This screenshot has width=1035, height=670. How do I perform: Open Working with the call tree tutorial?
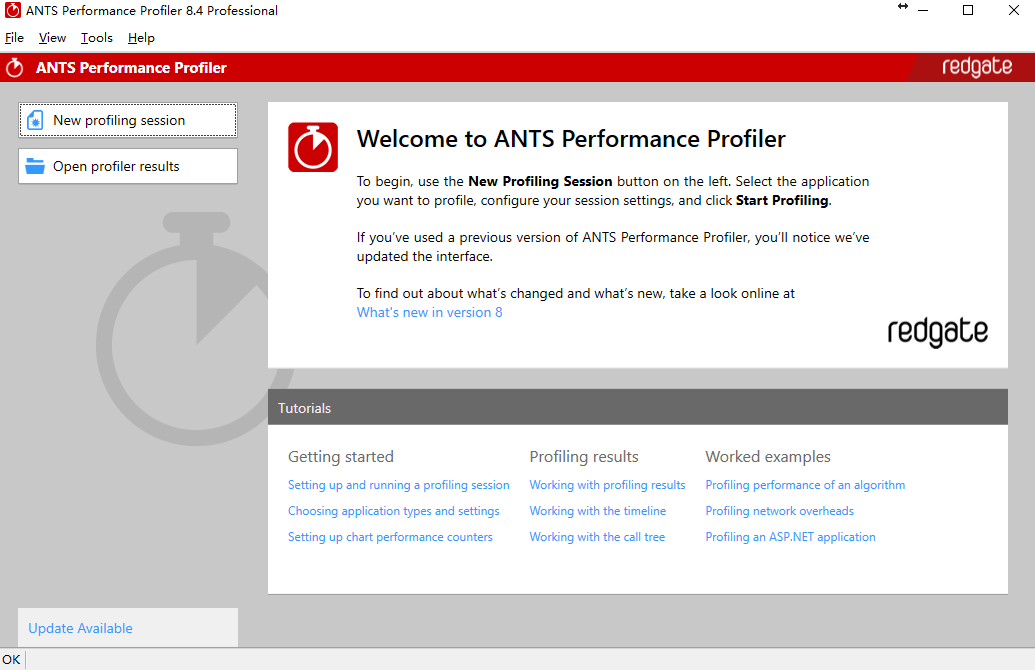(x=597, y=537)
